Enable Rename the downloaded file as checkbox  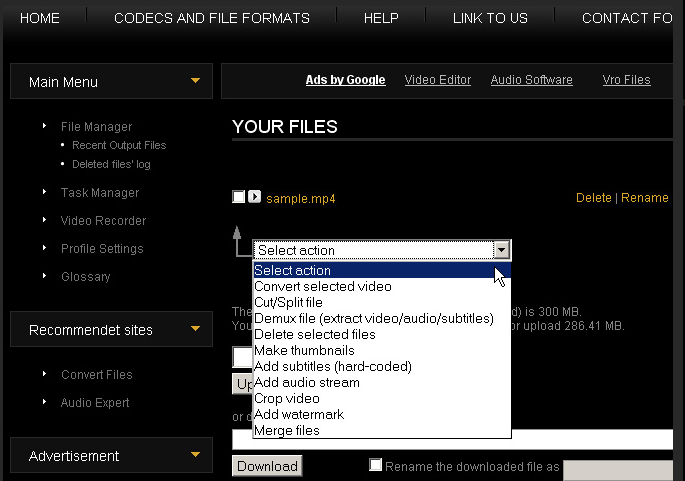point(375,464)
